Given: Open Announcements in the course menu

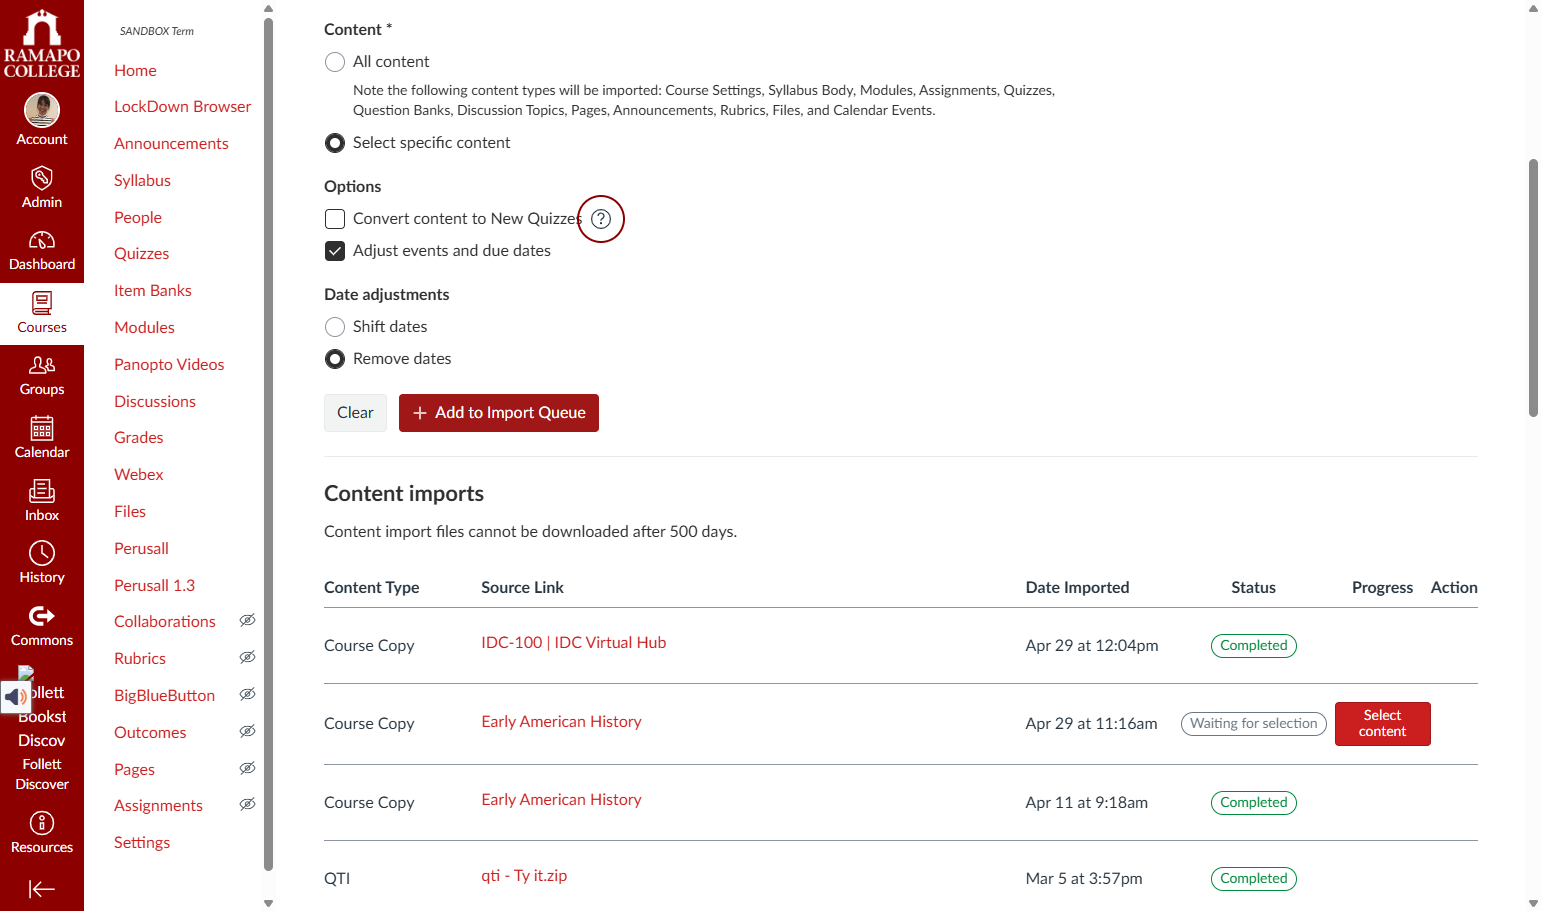Looking at the screenshot, I should pyautogui.click(x=171, y=143).
